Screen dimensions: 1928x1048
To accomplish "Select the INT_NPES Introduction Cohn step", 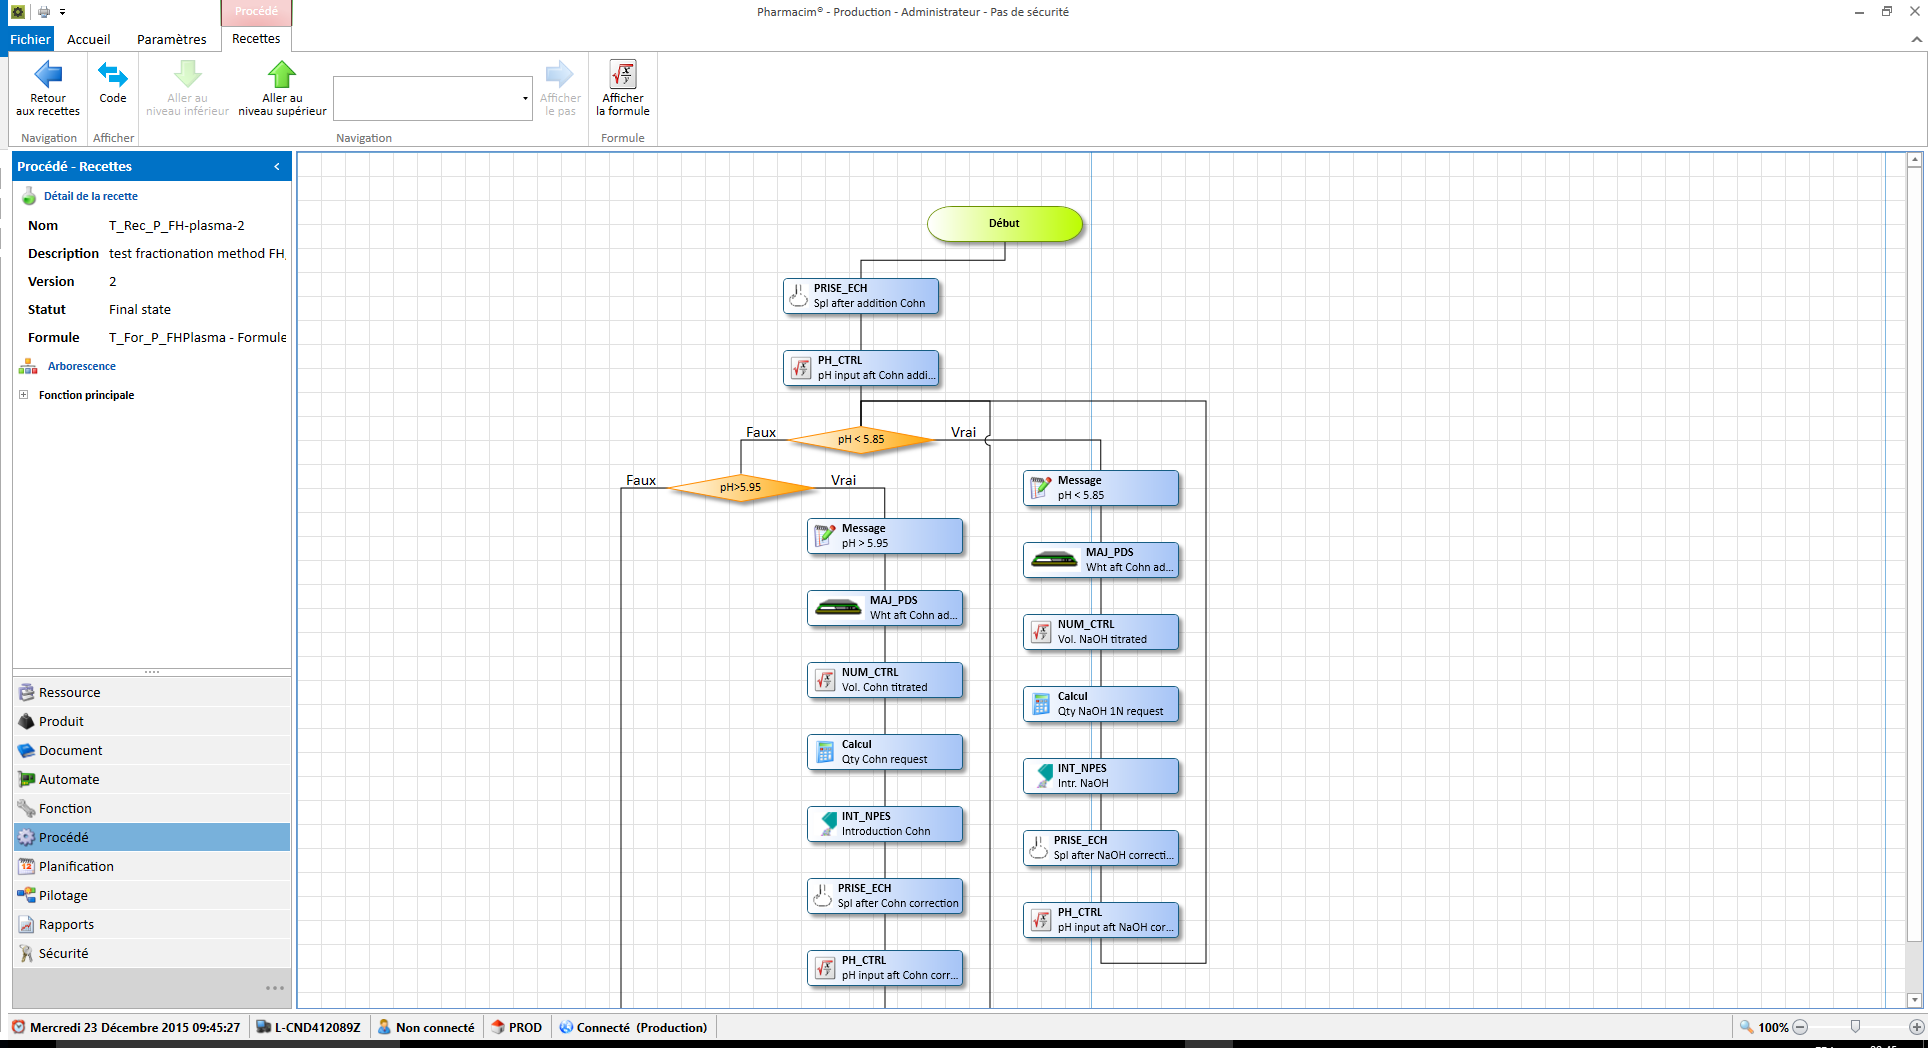I will (x=885, y=824).
